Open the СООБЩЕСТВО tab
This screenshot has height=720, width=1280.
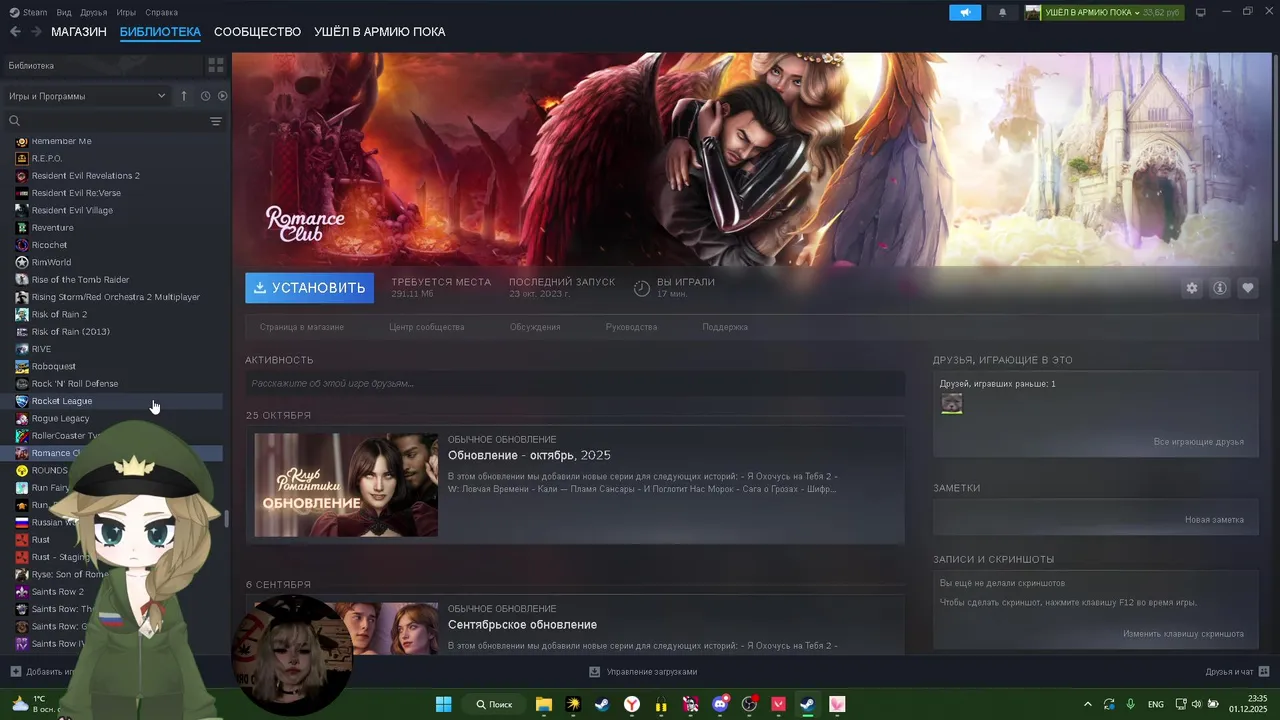257,32
